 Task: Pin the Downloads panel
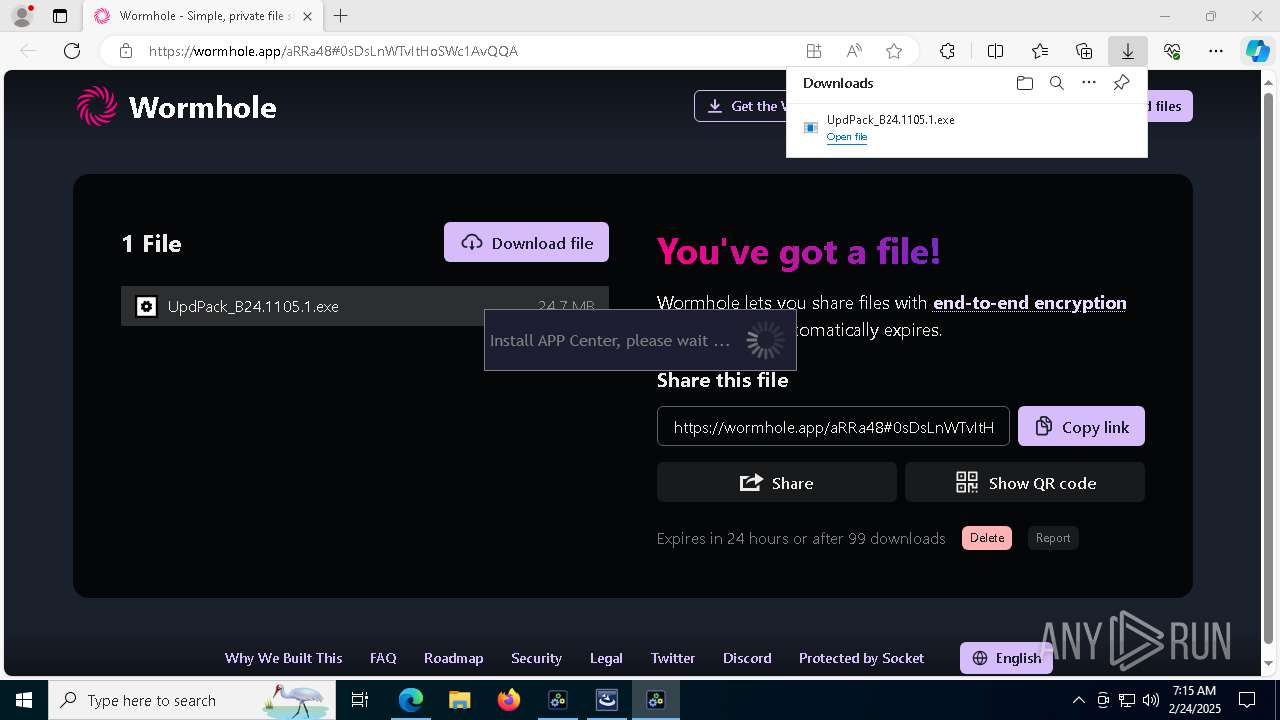click(x=1121, y=83)
